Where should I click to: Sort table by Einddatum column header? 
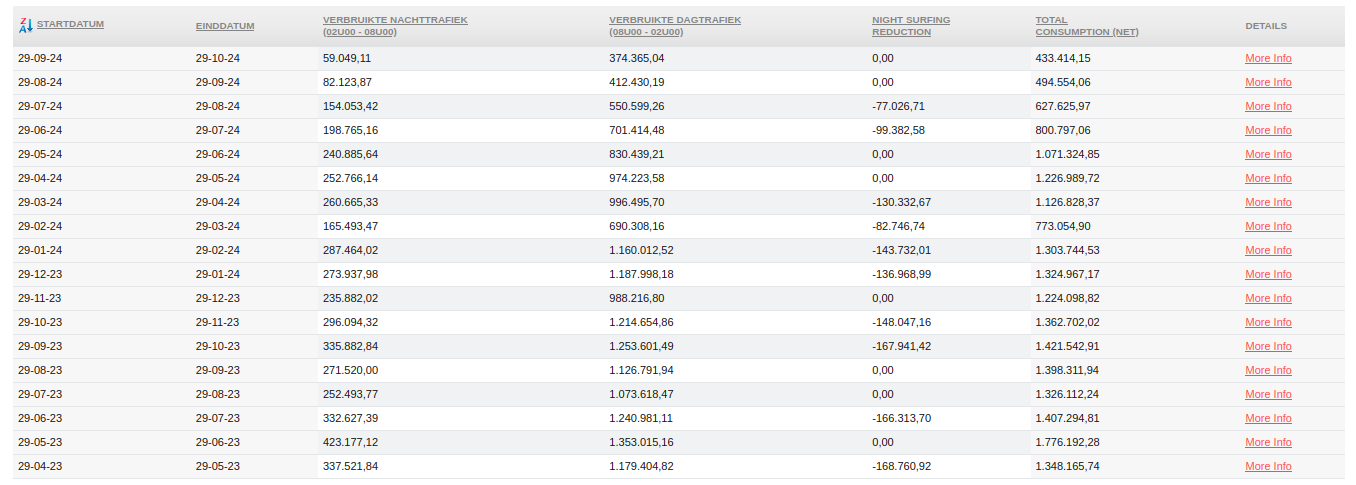pyautogui.click(x=223, y=26)
